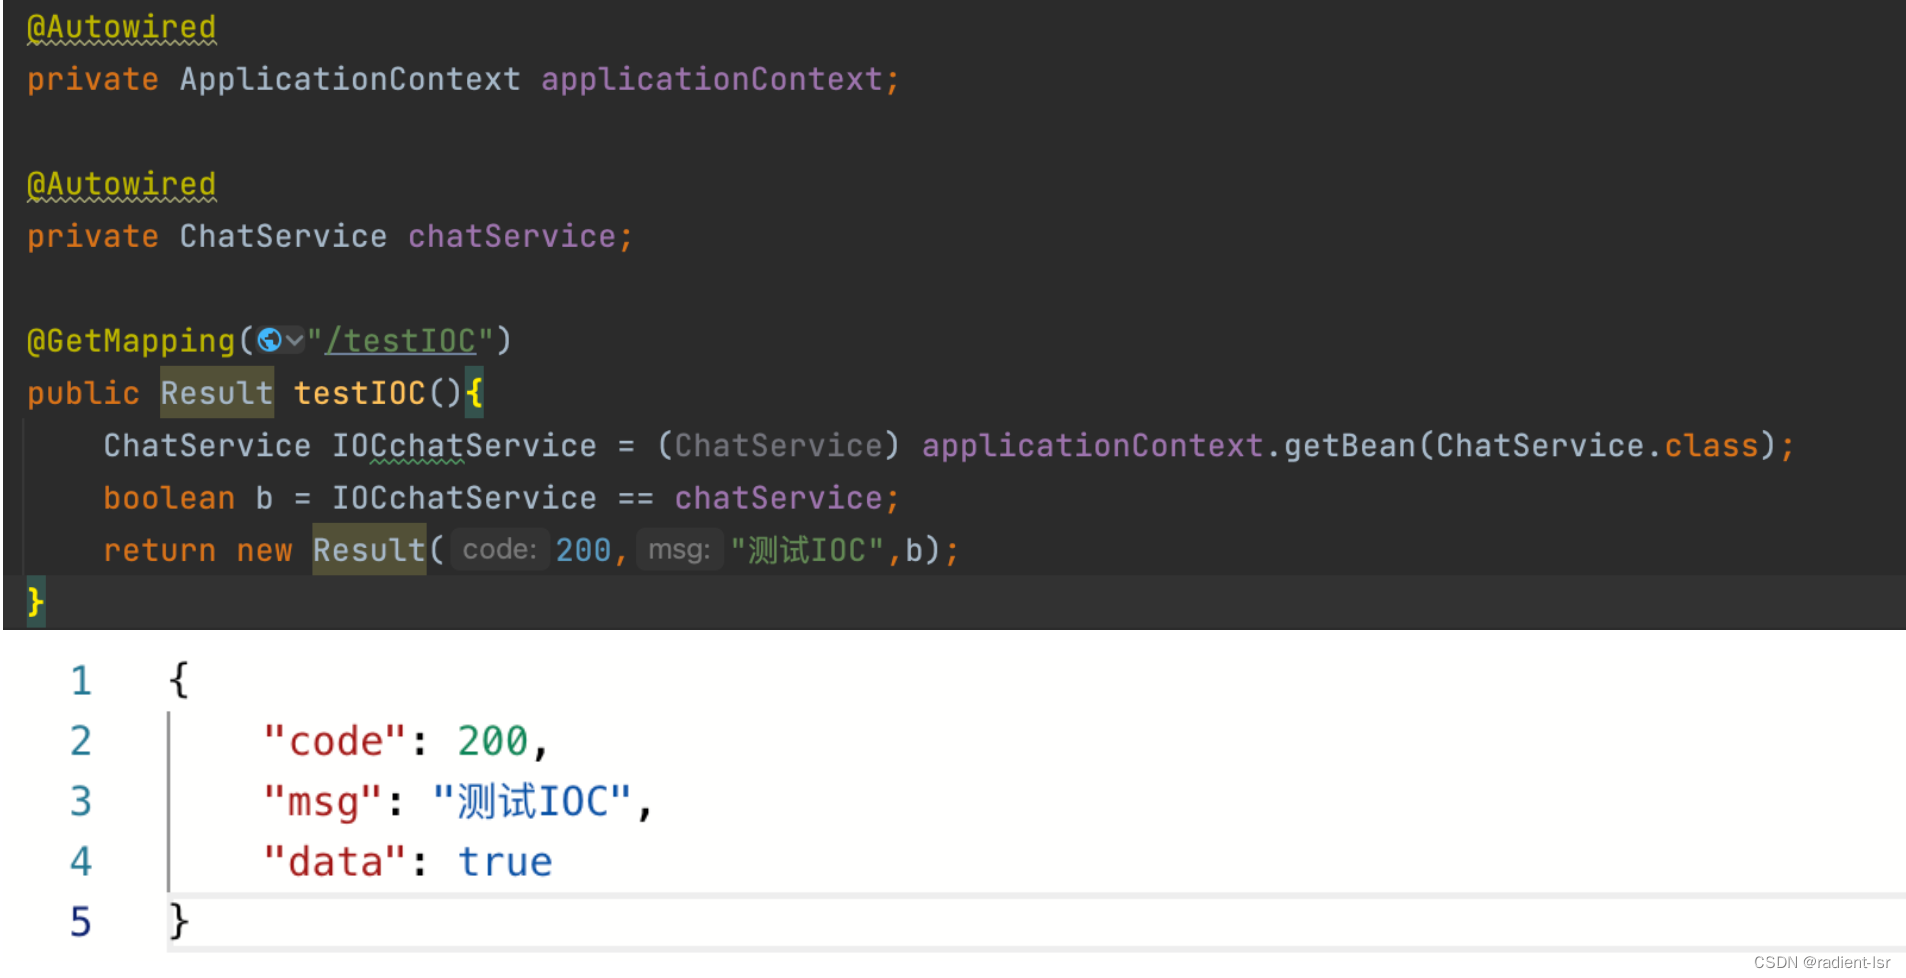
Task: Select the applicationContext field name in the declaration
Action: pyautogui.click(x=712, y=79)
